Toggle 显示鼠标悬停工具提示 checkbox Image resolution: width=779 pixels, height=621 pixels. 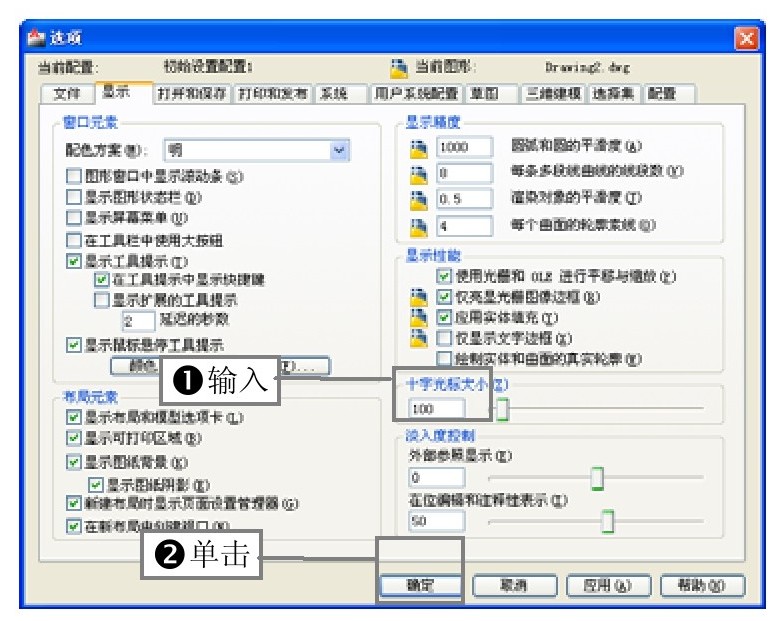pyautogui.click(x=74, y=345)
